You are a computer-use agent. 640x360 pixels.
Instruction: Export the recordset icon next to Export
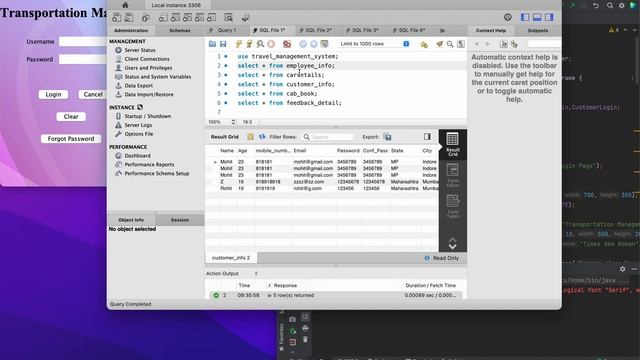[387, 137]
